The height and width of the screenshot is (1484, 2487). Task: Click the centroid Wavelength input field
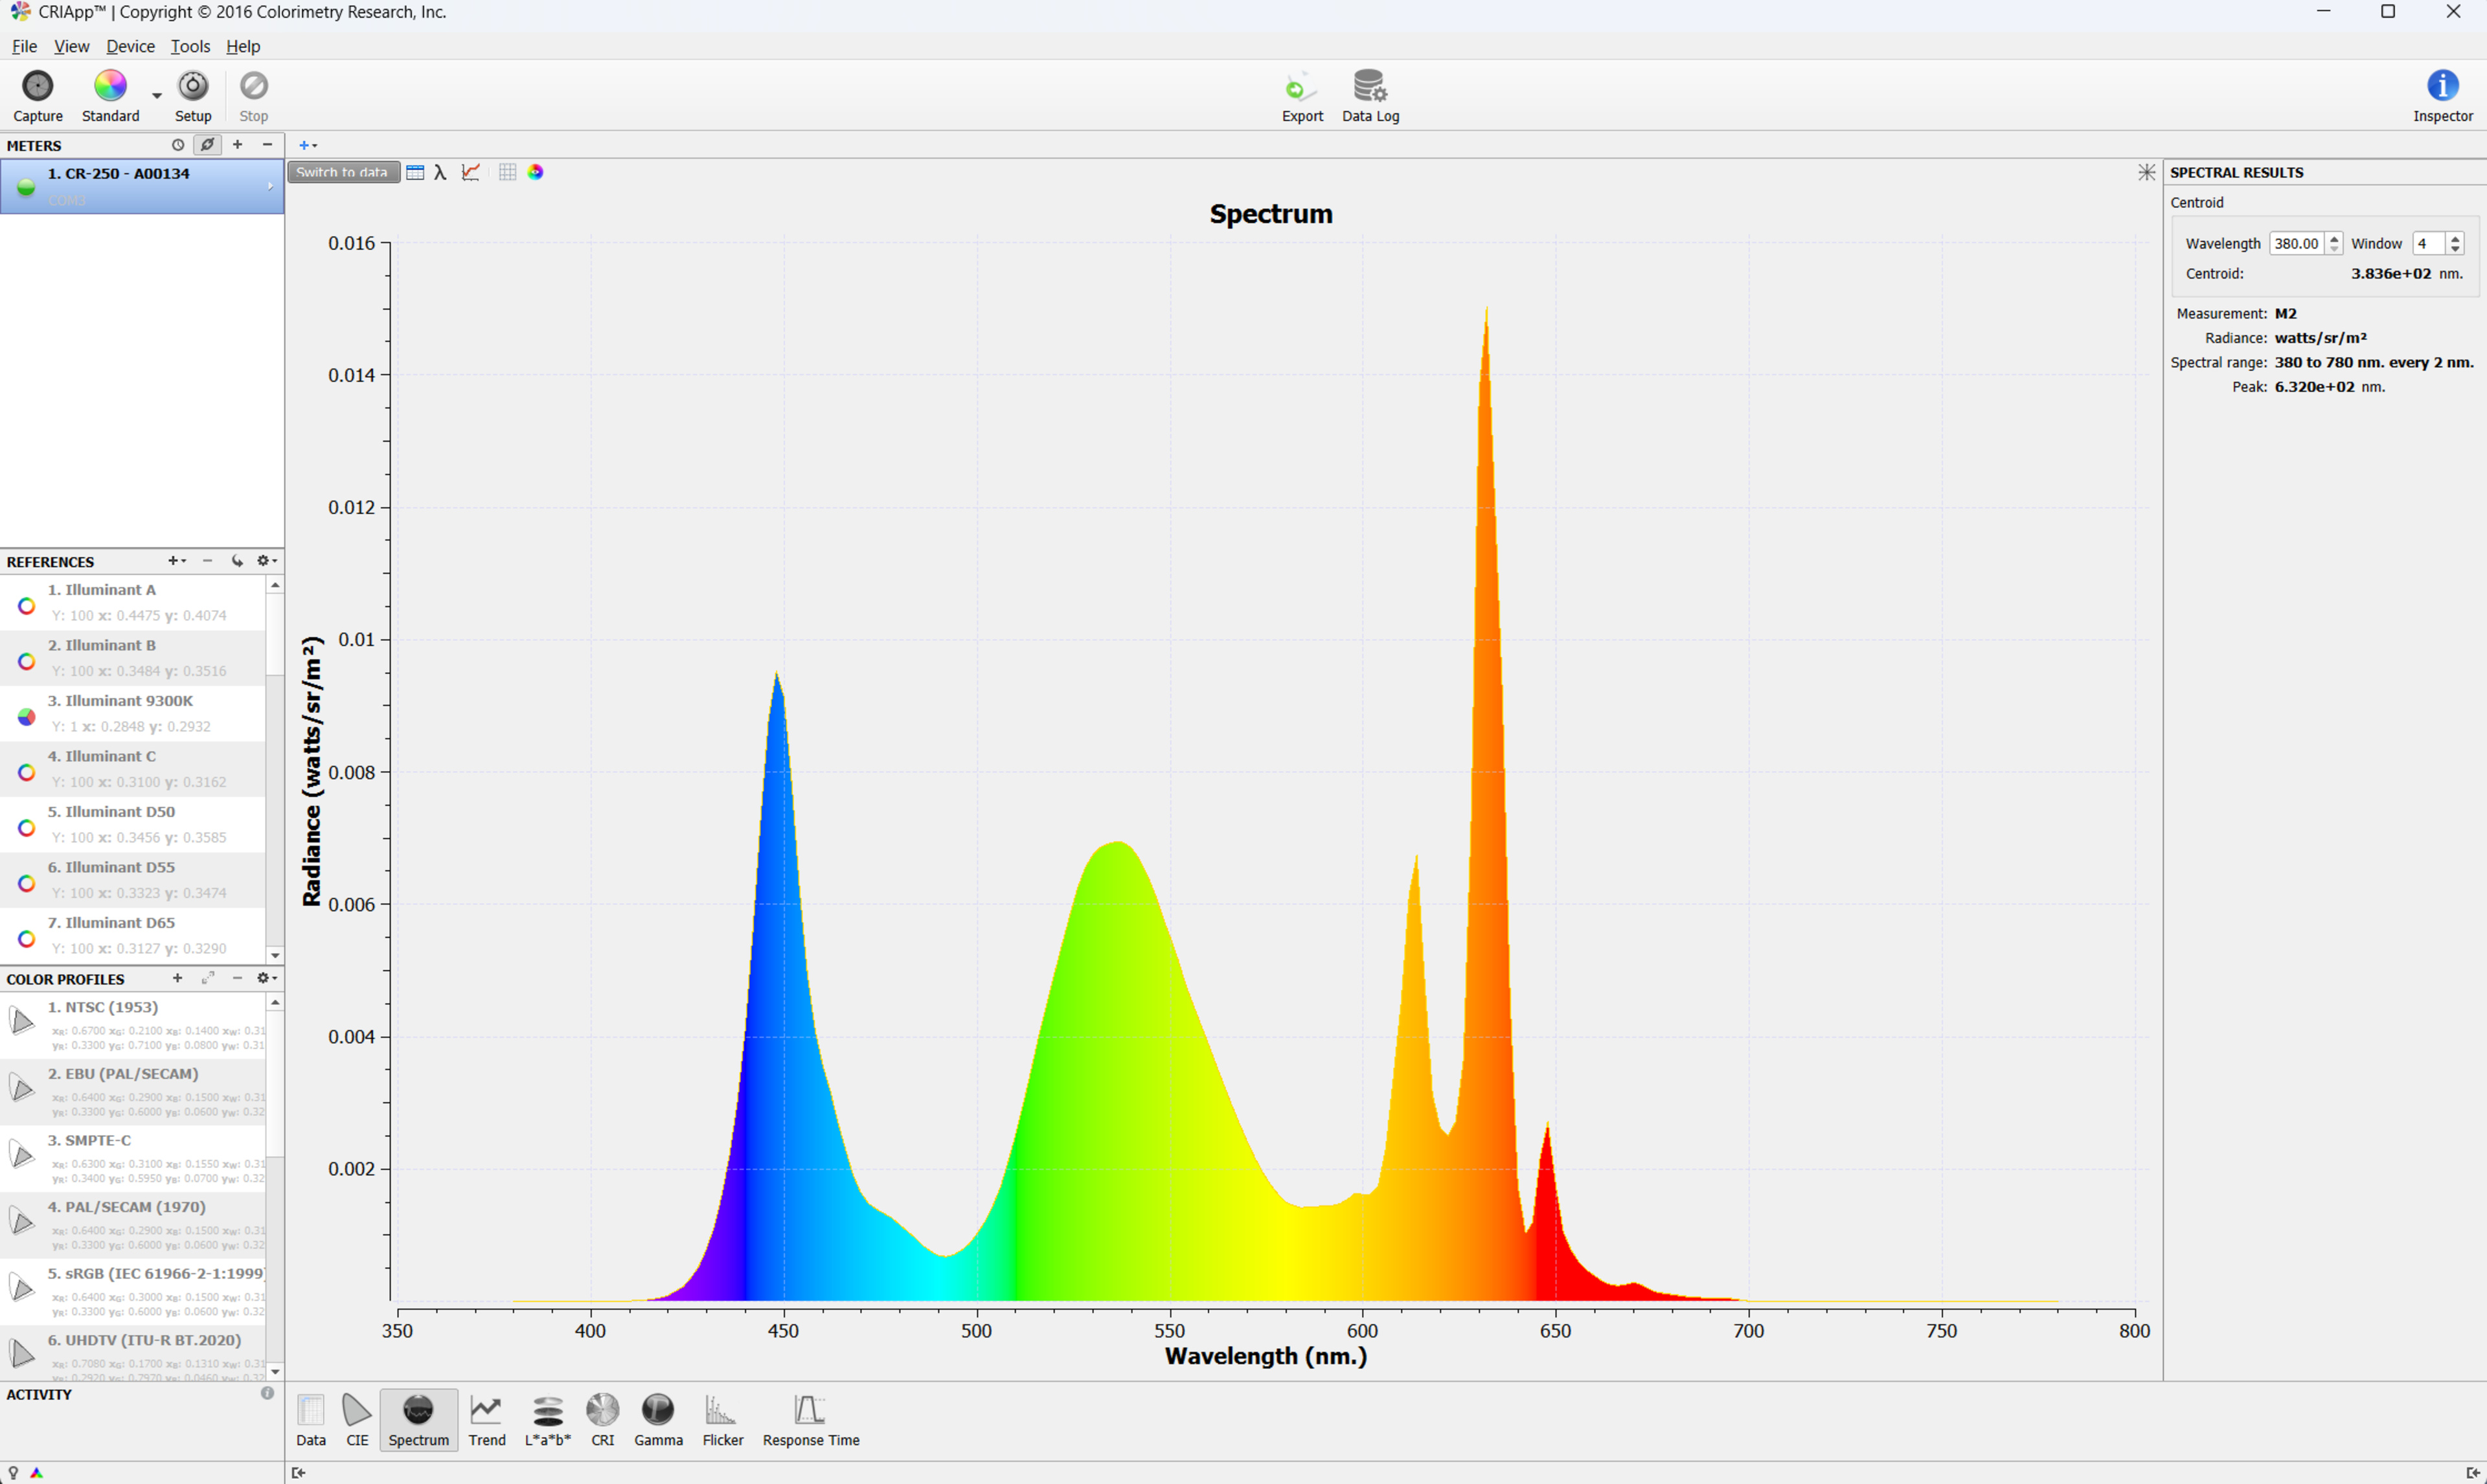pyautogui.click(x=2295, y=244)
